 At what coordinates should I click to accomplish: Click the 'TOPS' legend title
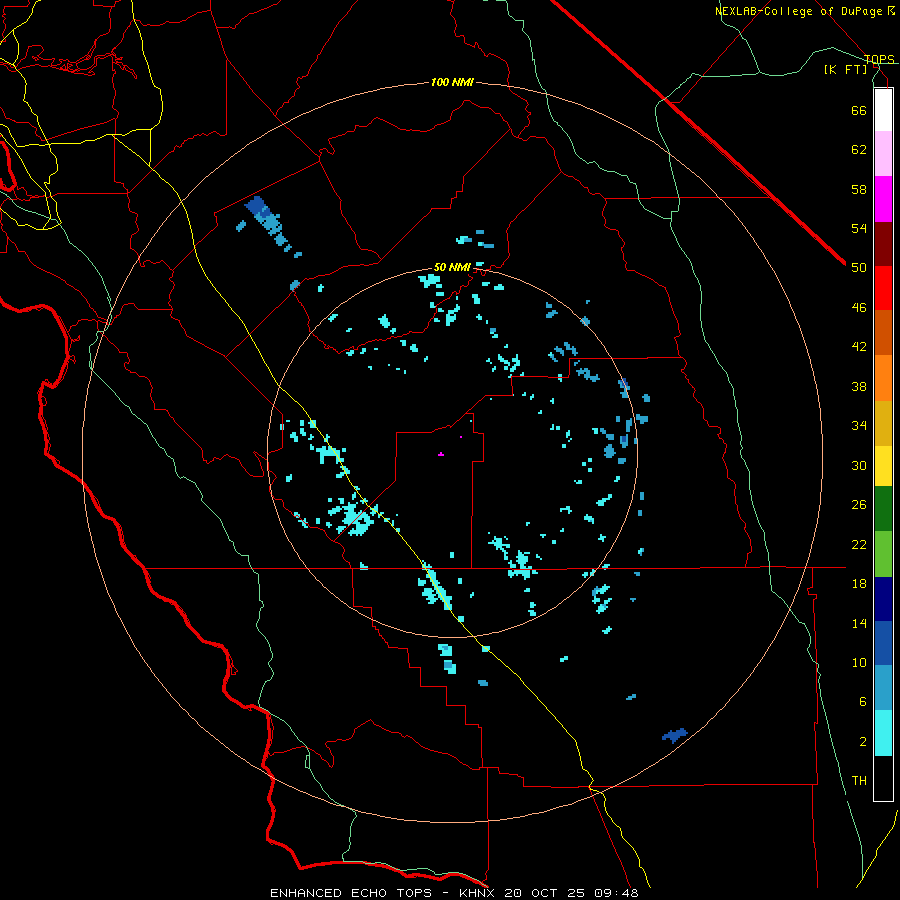click(x=879, y=59)
